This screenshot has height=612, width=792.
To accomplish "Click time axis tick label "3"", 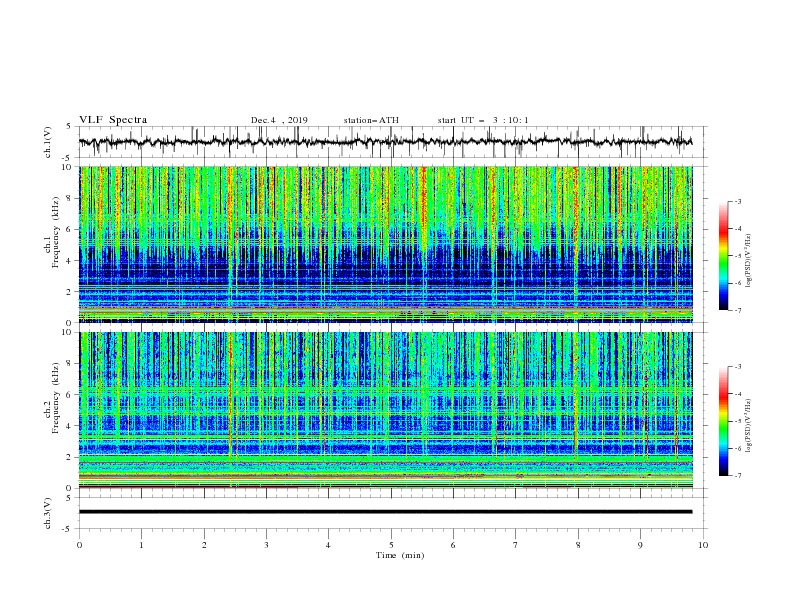I will pos(266,545).
